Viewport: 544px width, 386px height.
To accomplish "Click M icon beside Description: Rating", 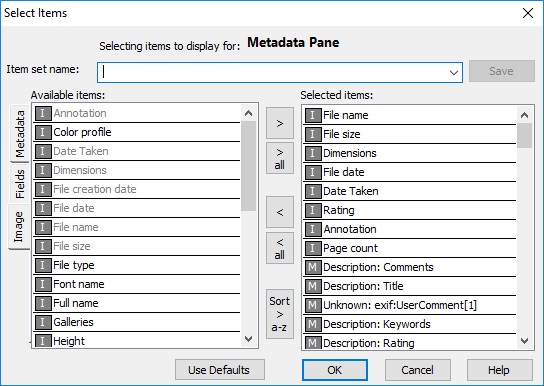I will click(313, 343).
